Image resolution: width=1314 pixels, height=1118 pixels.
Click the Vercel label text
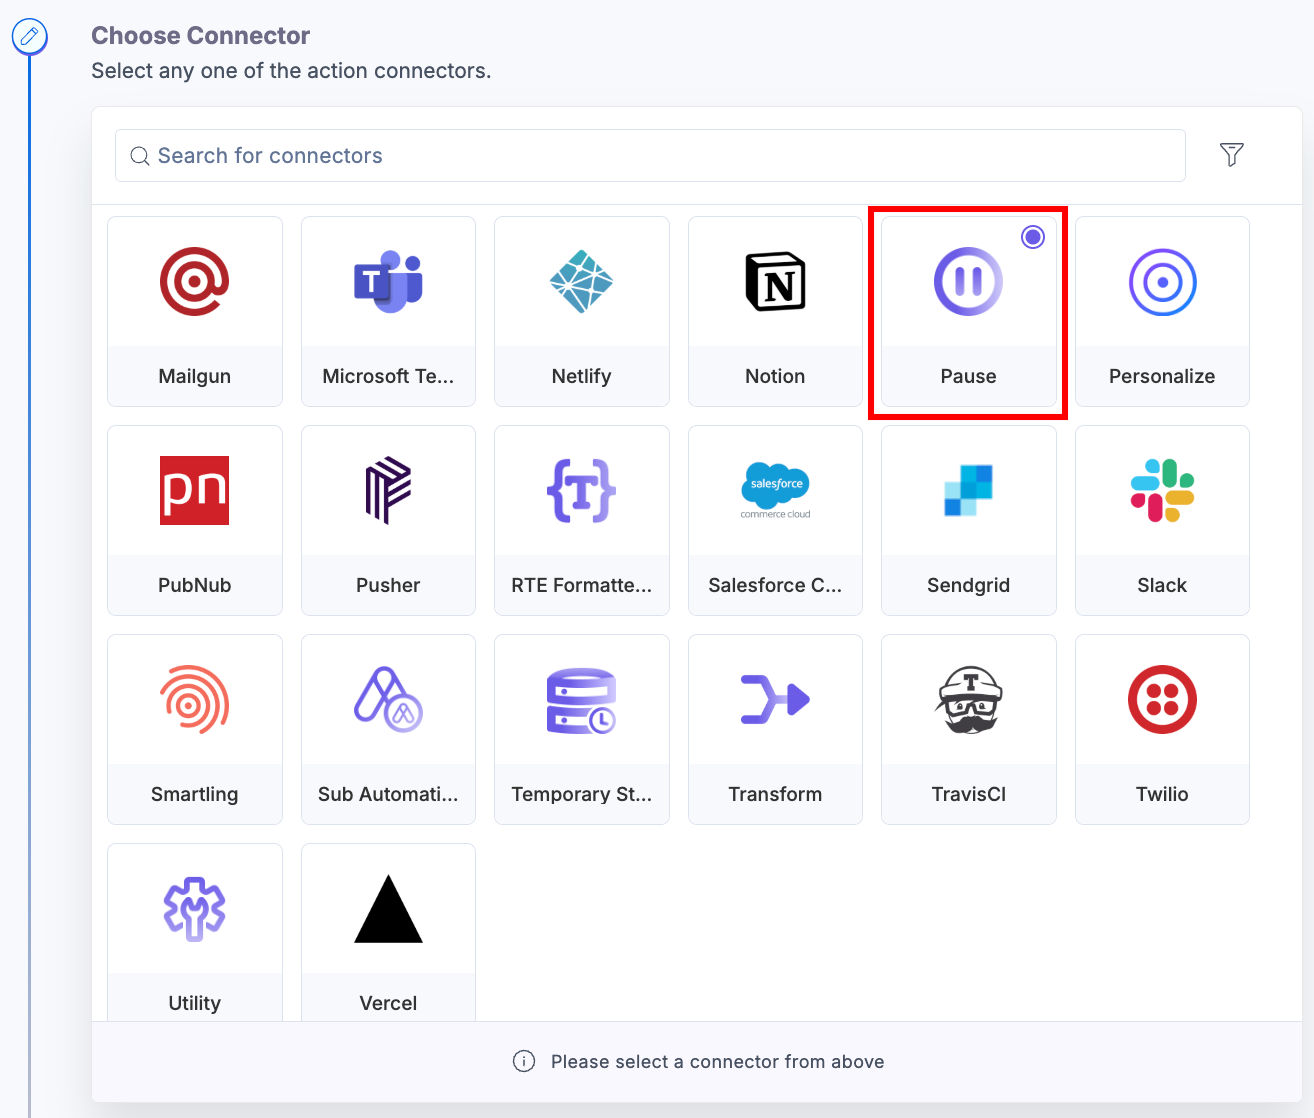pos(388,1003)
